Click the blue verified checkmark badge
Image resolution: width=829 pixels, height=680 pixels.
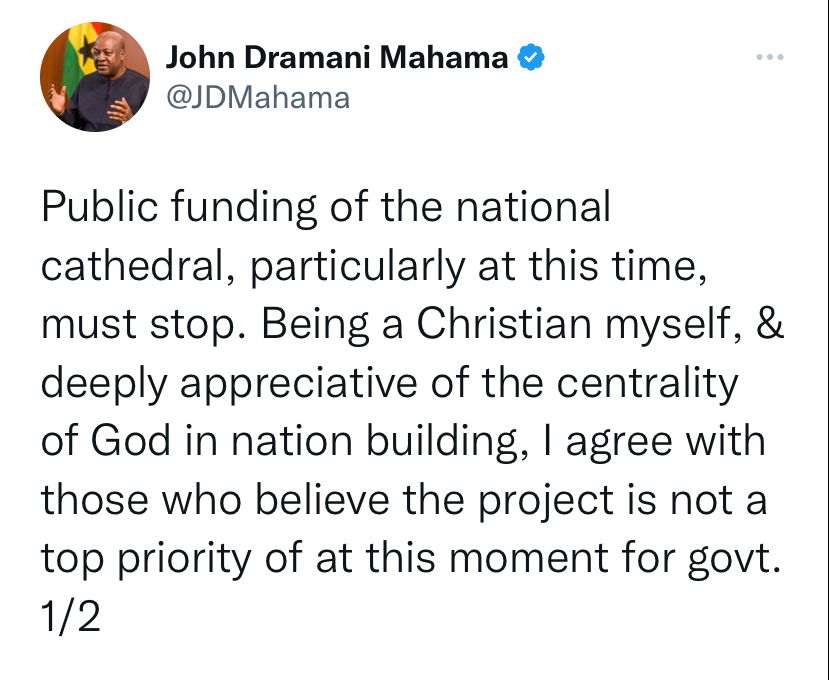(530, 57)
